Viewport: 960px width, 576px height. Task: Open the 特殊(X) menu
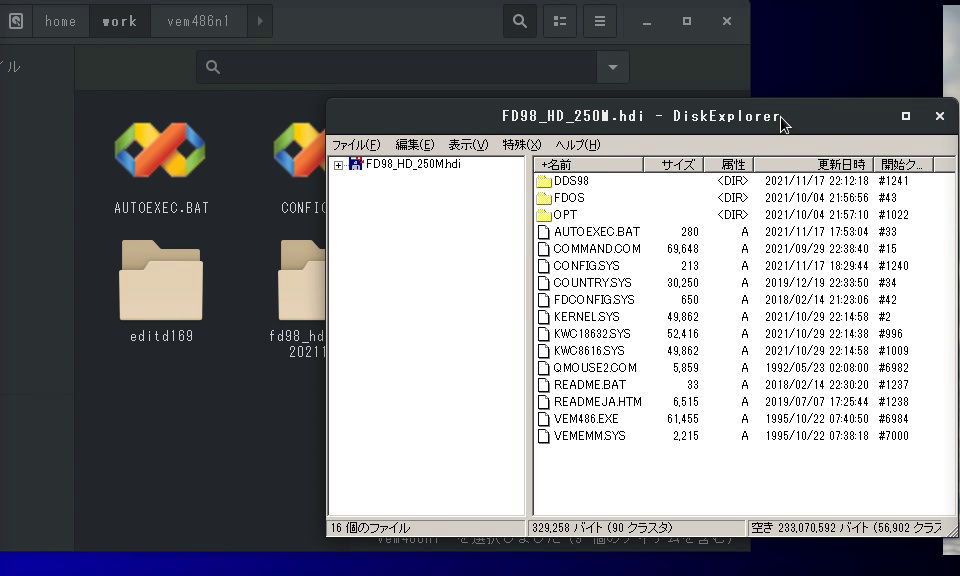click(522, 145)
